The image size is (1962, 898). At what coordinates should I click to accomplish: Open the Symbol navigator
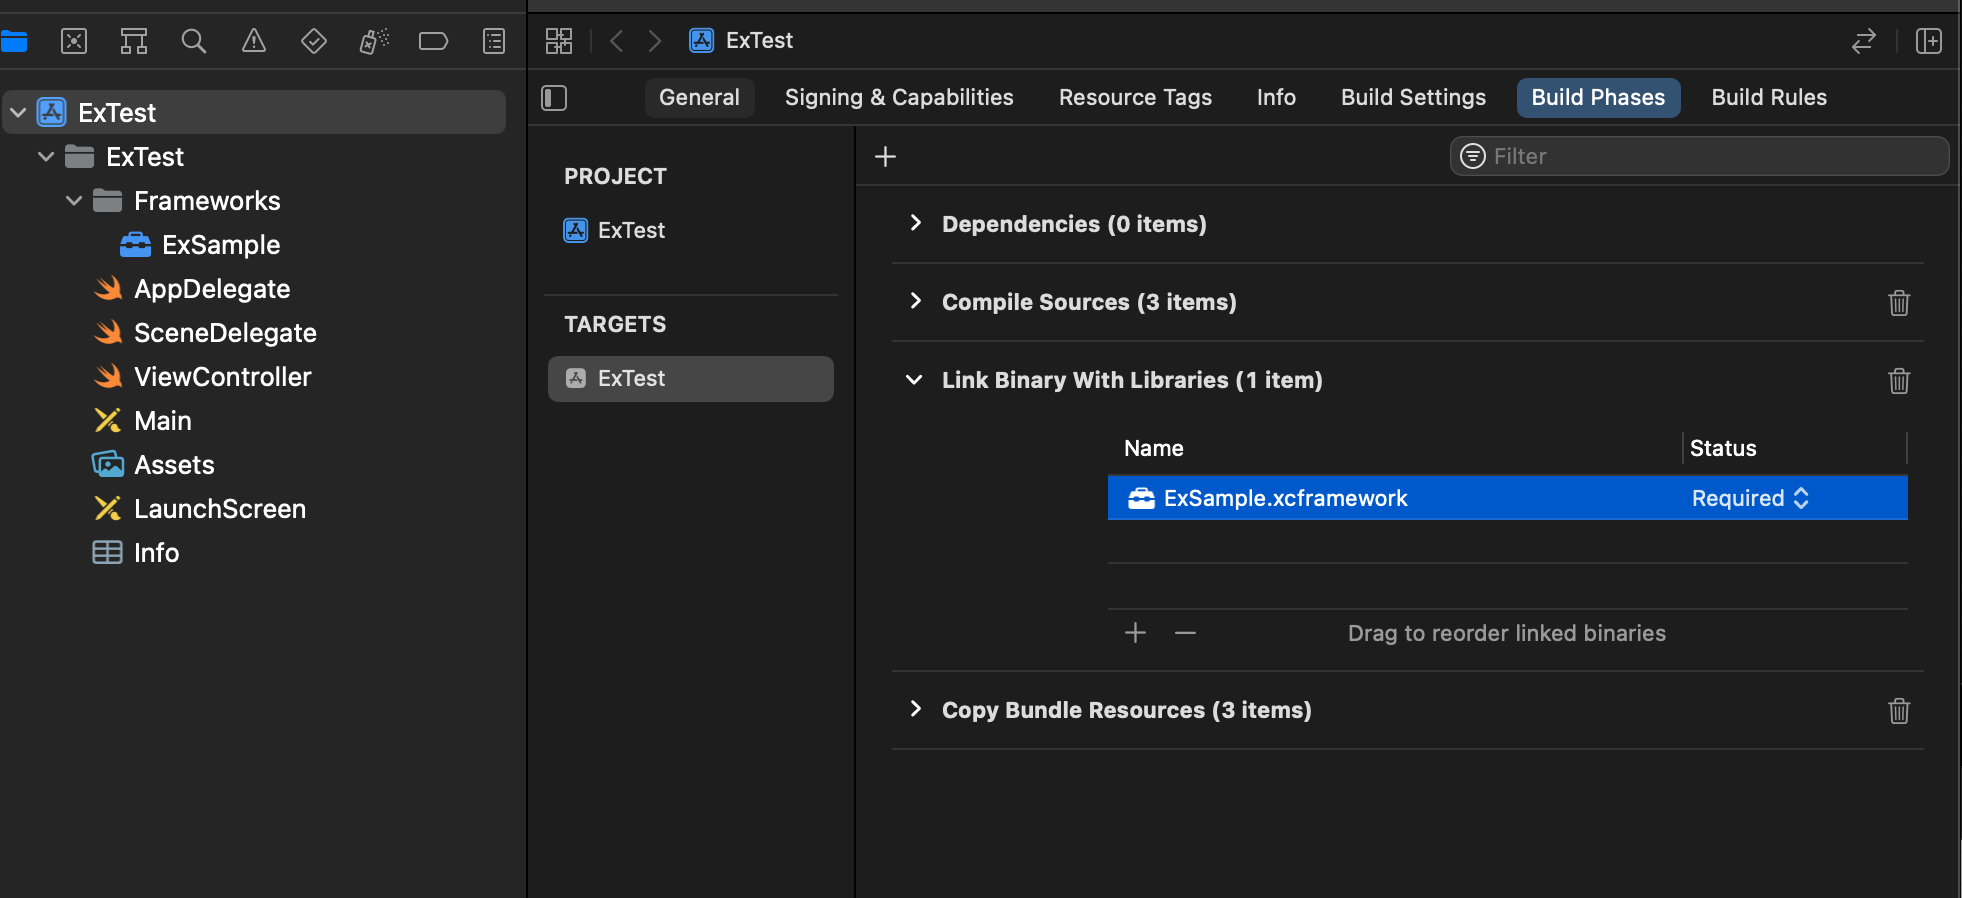click(x=134, y=41)
